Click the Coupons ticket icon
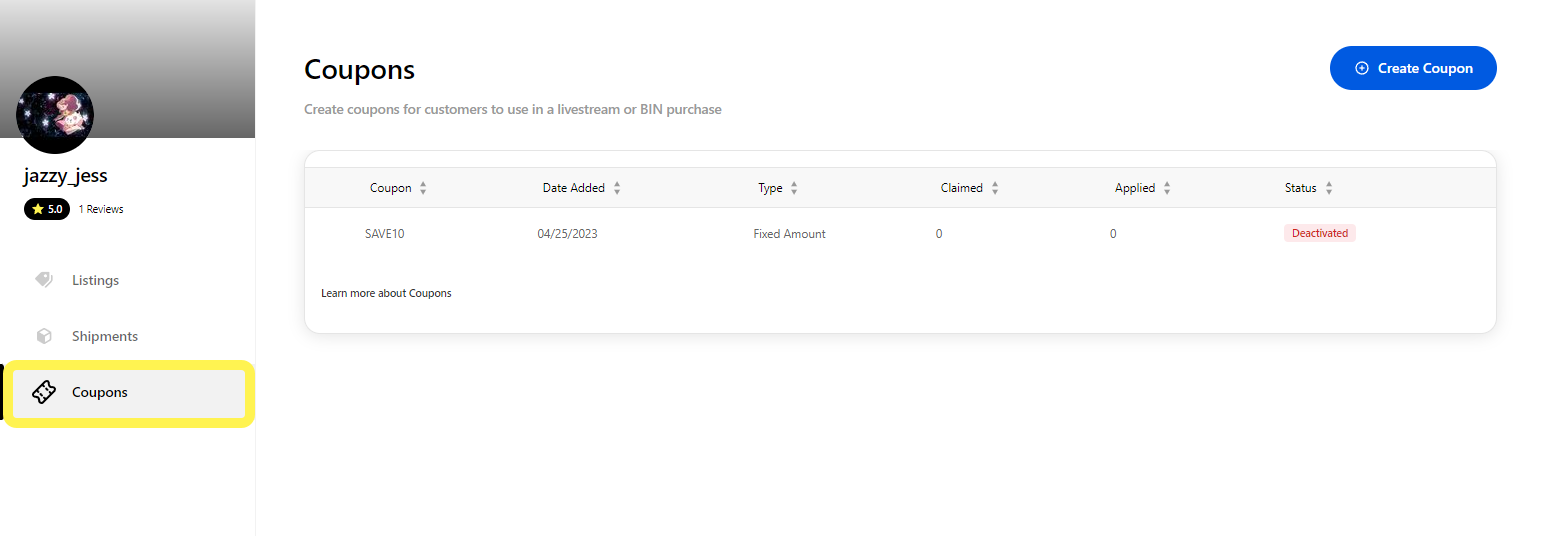This screenshot has width=1541, height=536. [44, 392]
